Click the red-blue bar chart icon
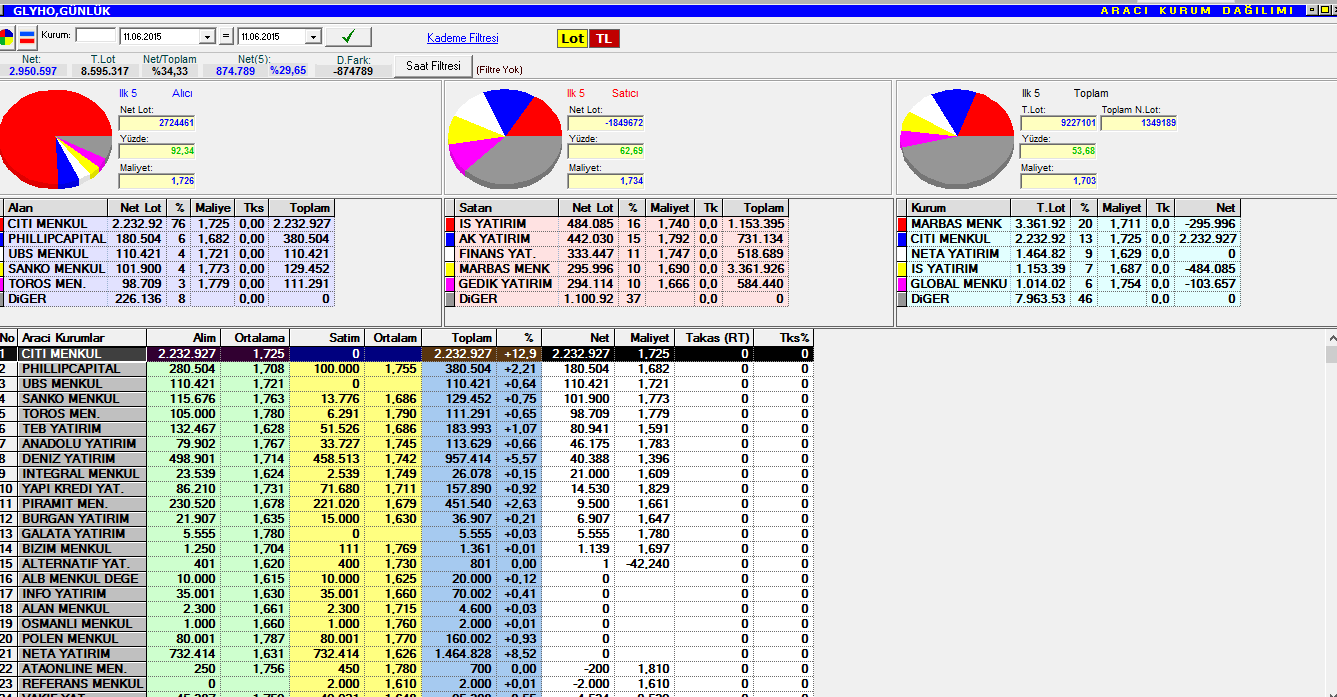1337x697 pixels. point(27,38)
